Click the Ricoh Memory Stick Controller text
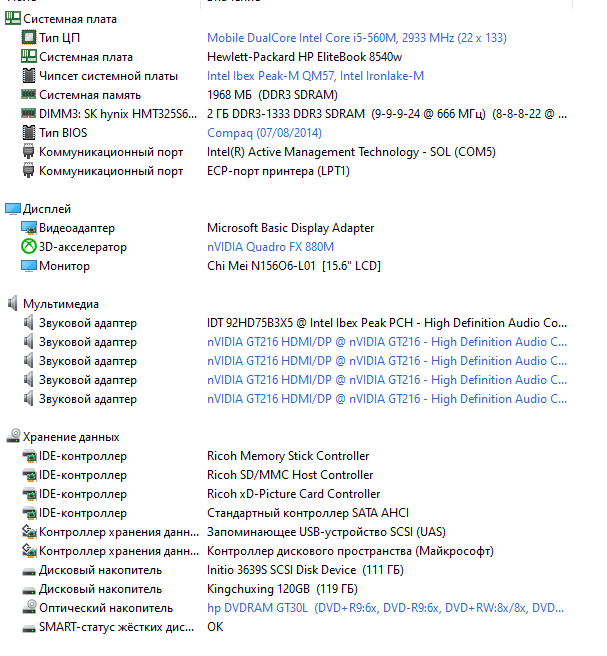 pyautogui.click(x=288, y=456)
